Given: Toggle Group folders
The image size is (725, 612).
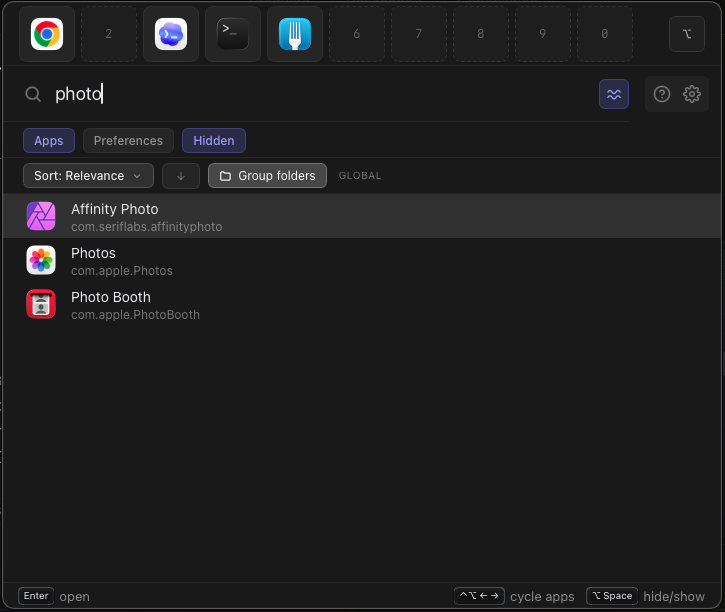Looking at the screenshot, I should 267,176.
